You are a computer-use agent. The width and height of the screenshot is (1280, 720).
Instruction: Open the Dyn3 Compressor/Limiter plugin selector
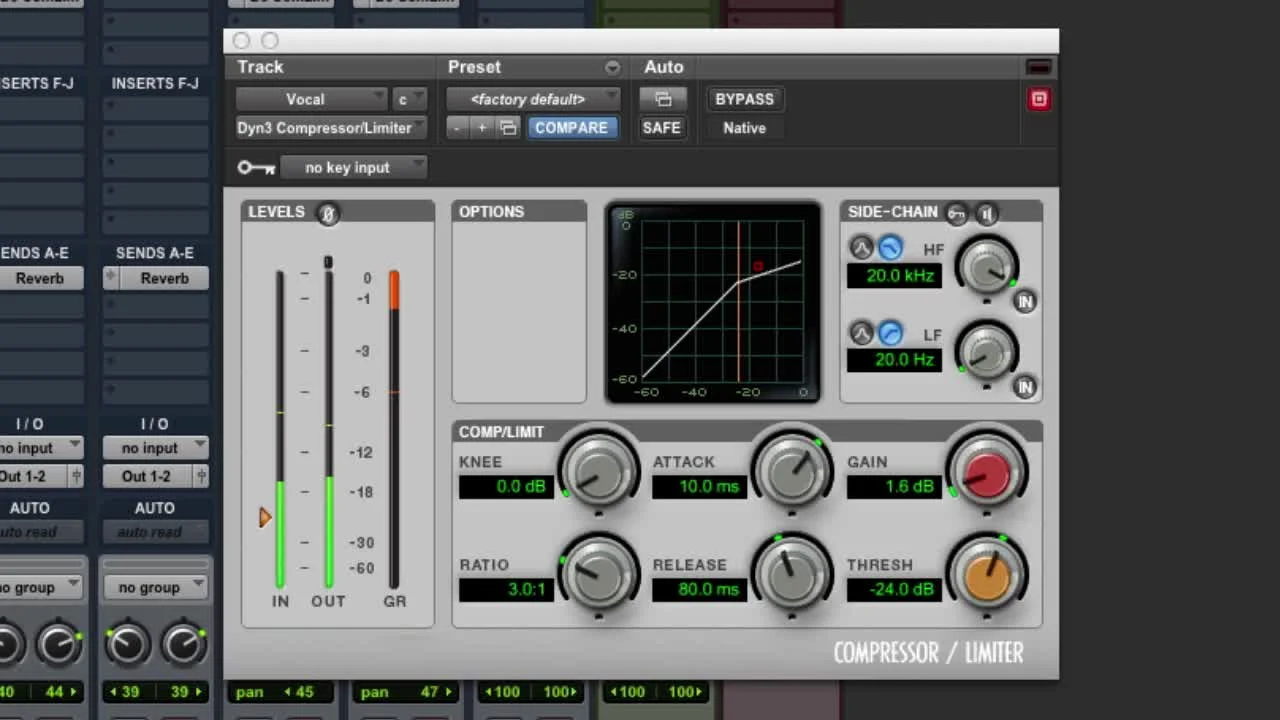tap(330, 128)
